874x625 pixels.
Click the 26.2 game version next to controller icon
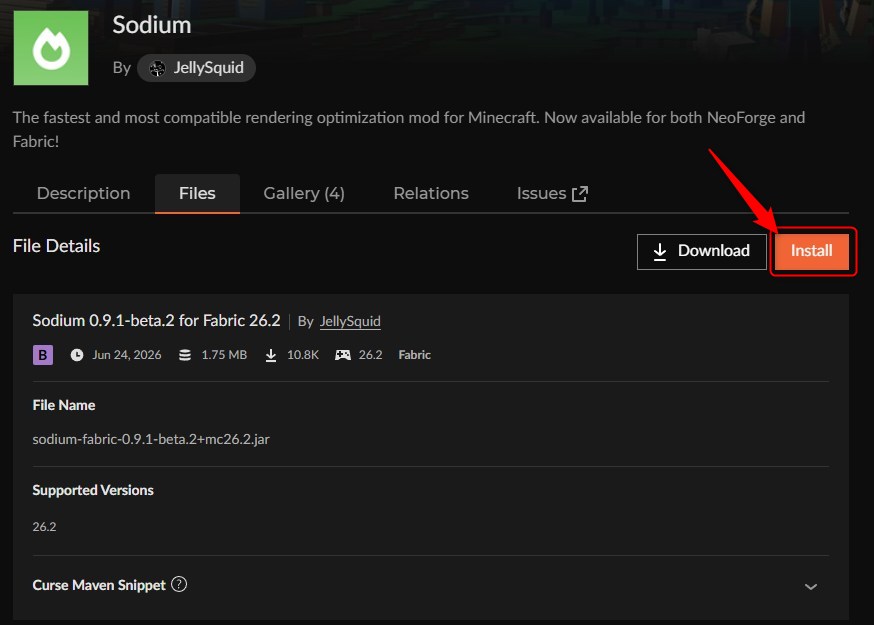371,355
